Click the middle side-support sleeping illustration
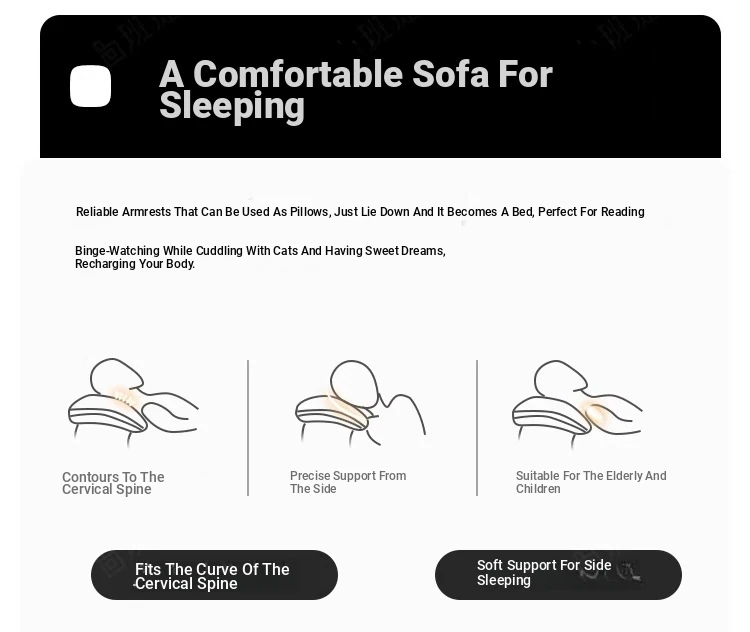 click(360, 402)
